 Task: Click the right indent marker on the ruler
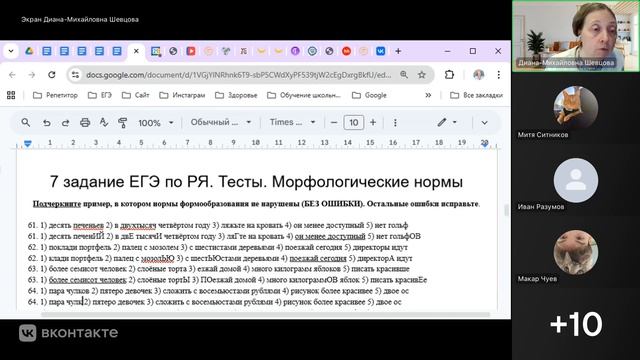484,144
